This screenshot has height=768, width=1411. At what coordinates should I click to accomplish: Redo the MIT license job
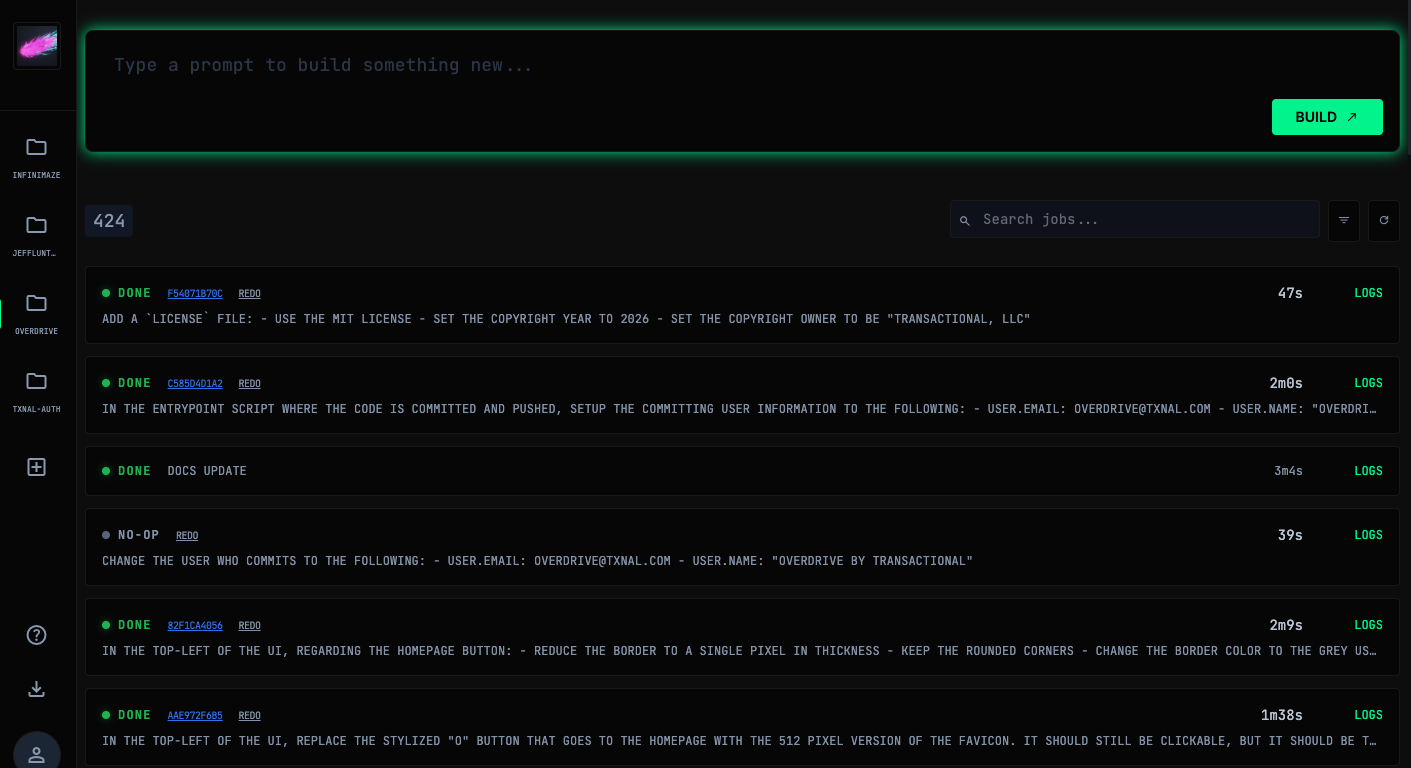(x=249, y=294)
